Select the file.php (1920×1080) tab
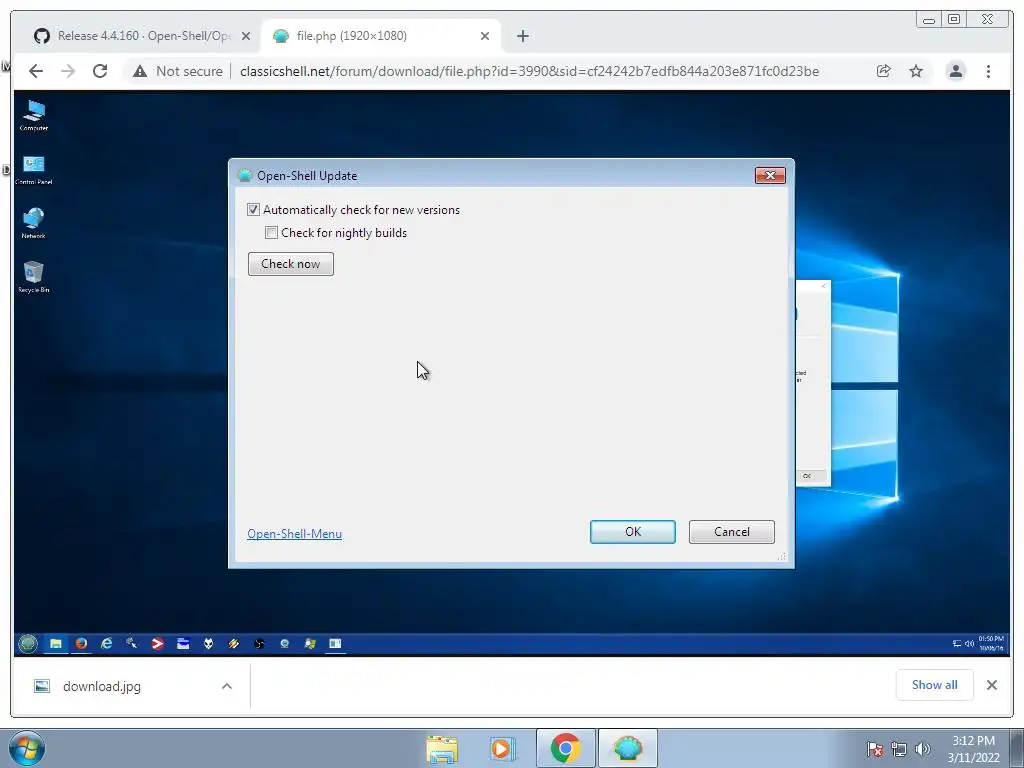This screenshot has height=768, width=1024. tap(381, 36)
